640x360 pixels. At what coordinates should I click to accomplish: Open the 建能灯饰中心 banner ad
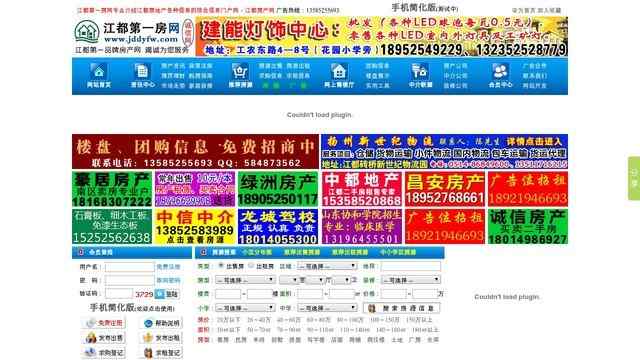point(382,36)
